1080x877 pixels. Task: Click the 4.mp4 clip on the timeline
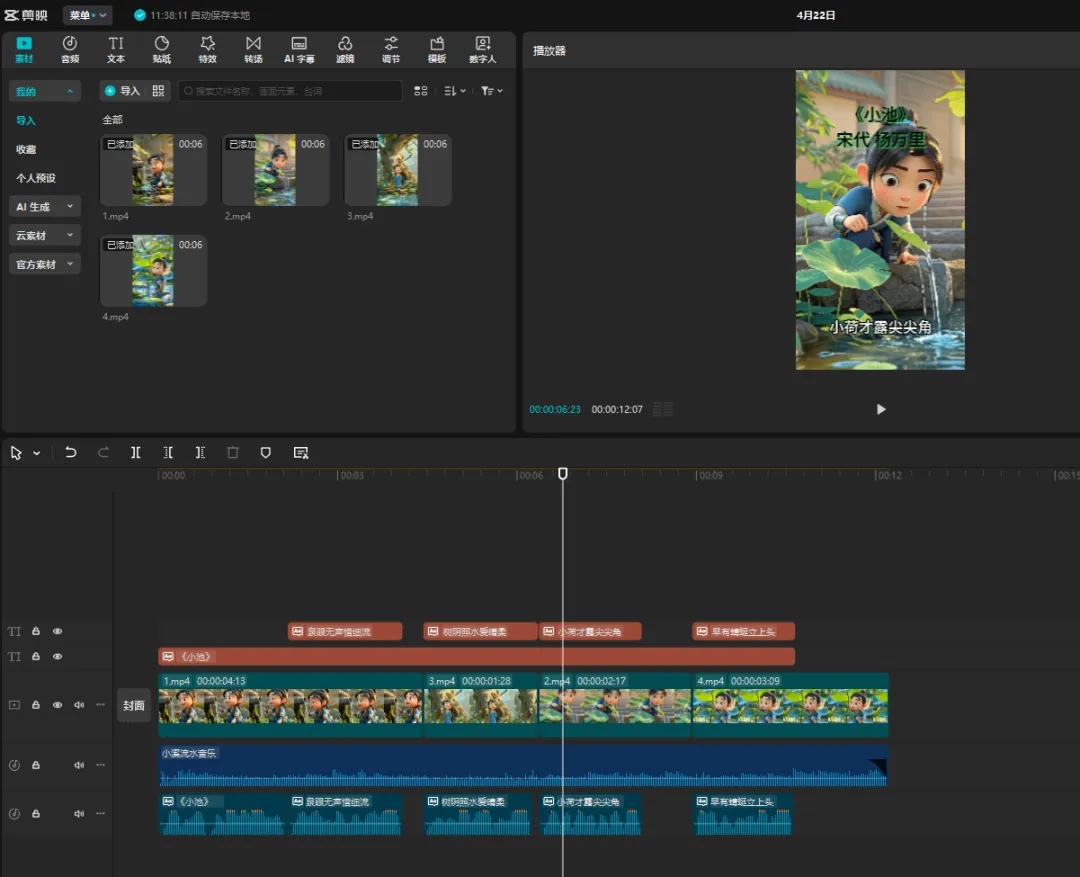(790, 705)
